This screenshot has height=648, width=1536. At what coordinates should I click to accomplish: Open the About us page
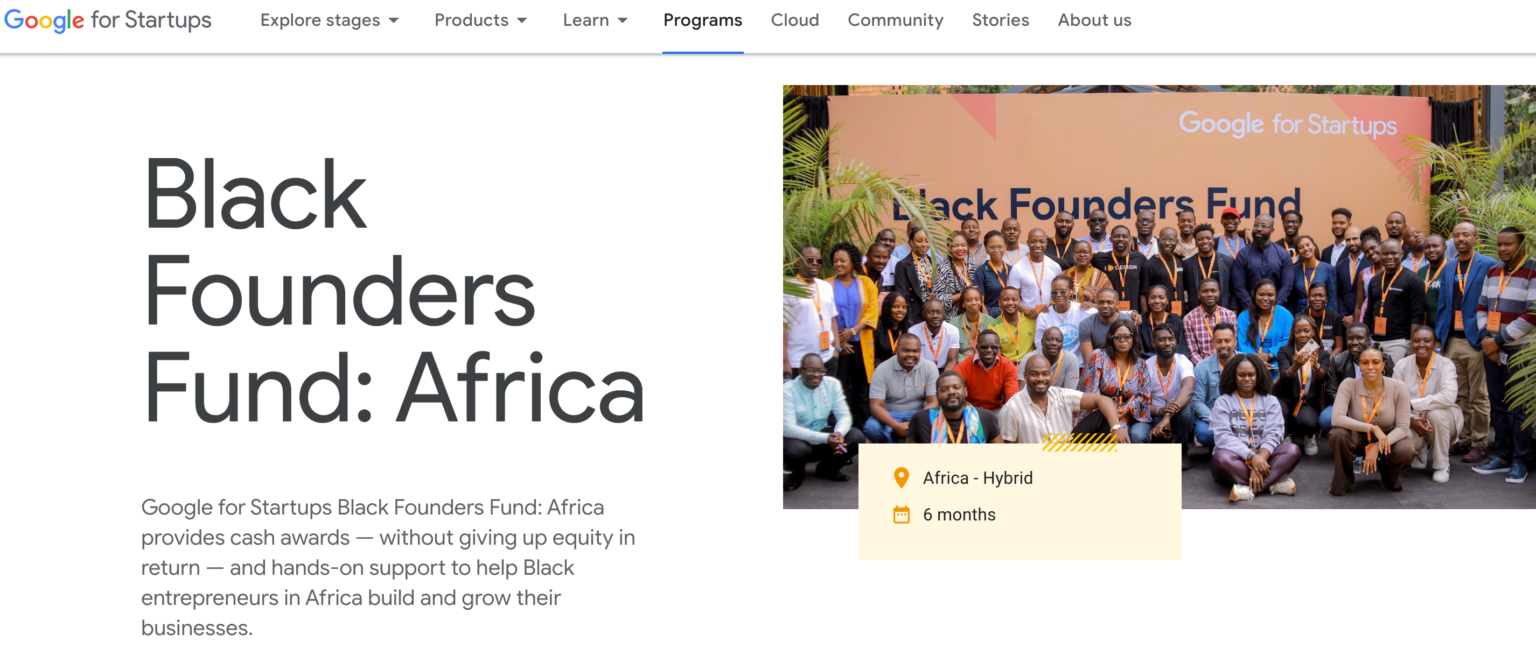click(x=1094, y=20)
